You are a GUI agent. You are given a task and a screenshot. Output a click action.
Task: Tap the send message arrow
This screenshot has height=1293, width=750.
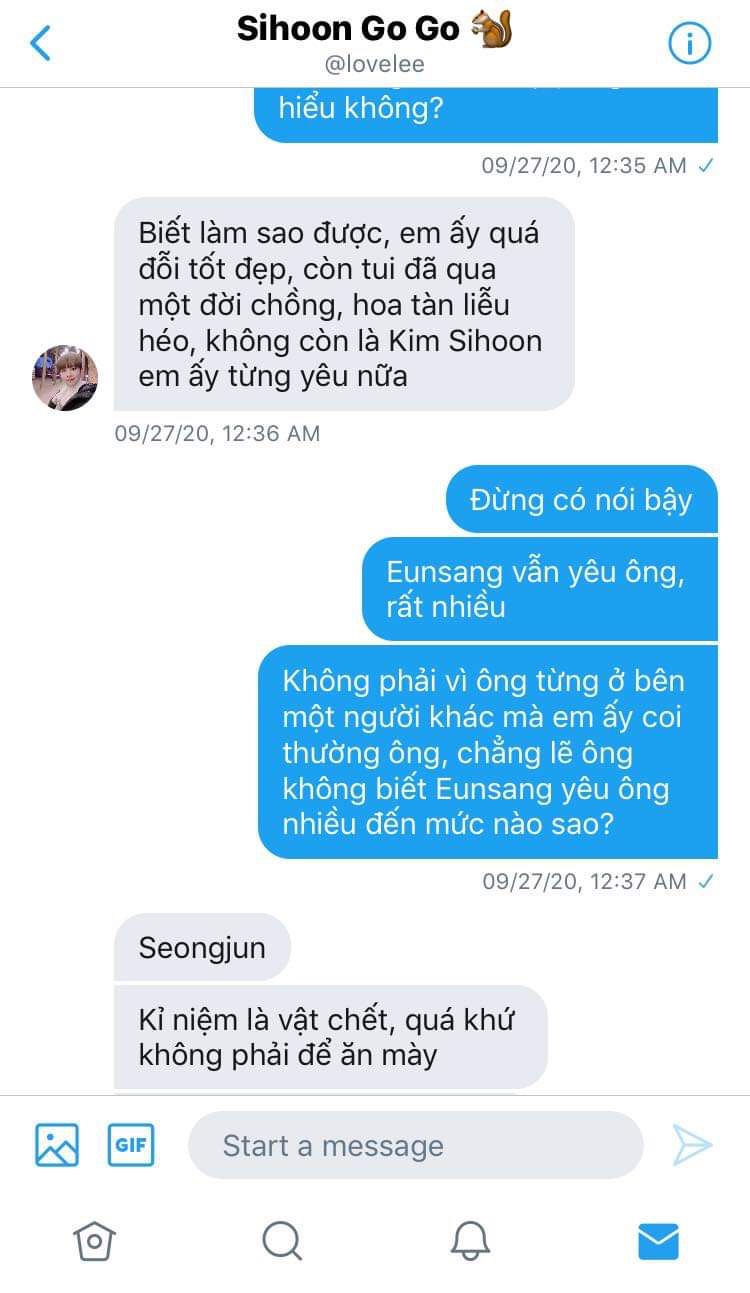(x=692, y=1145)
